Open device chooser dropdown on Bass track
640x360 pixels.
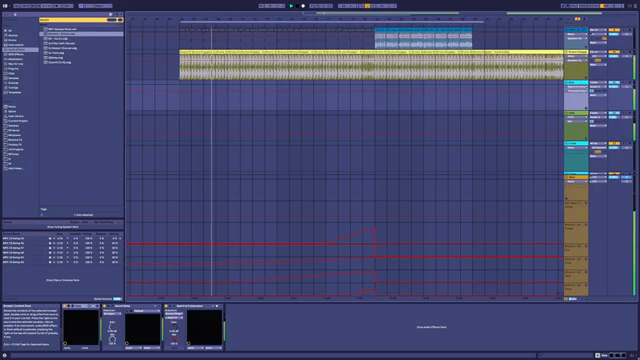tap(576, 87)
